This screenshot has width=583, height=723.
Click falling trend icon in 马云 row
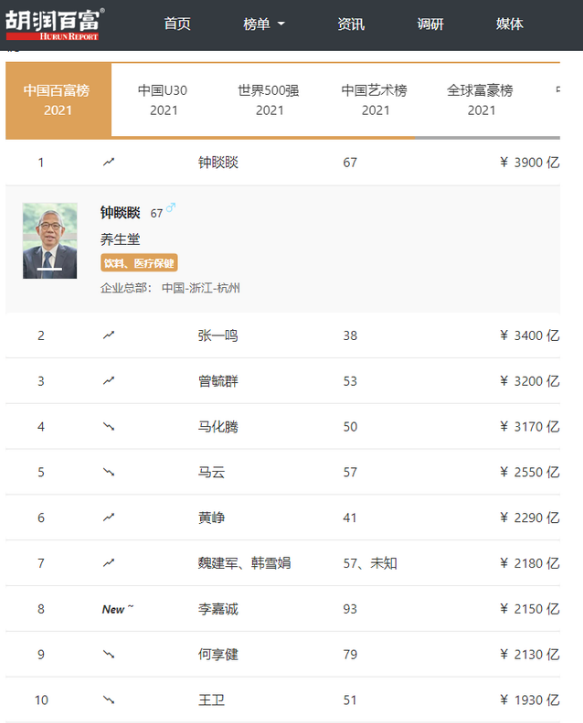pos(108,472)
